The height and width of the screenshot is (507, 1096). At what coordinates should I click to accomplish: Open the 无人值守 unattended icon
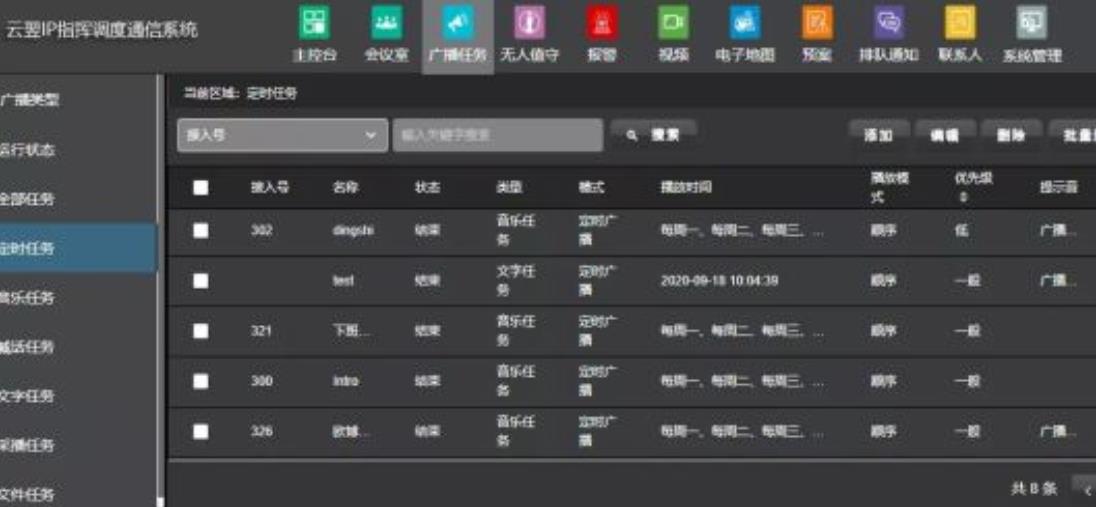coord(530,23)
